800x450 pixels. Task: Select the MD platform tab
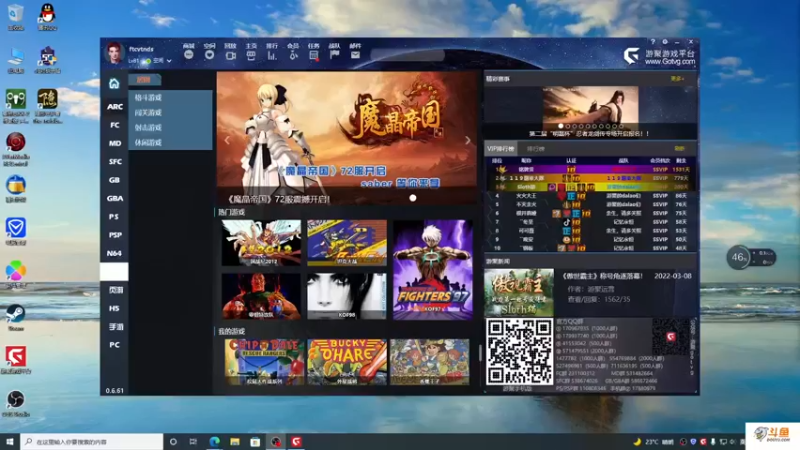[114, 143]
